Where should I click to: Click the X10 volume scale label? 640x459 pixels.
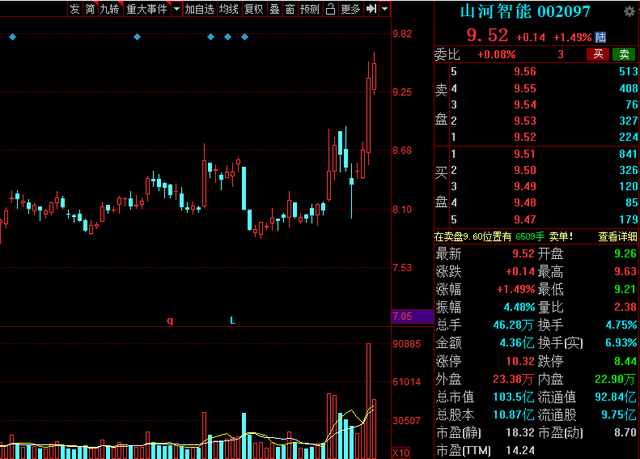[401, 453]
